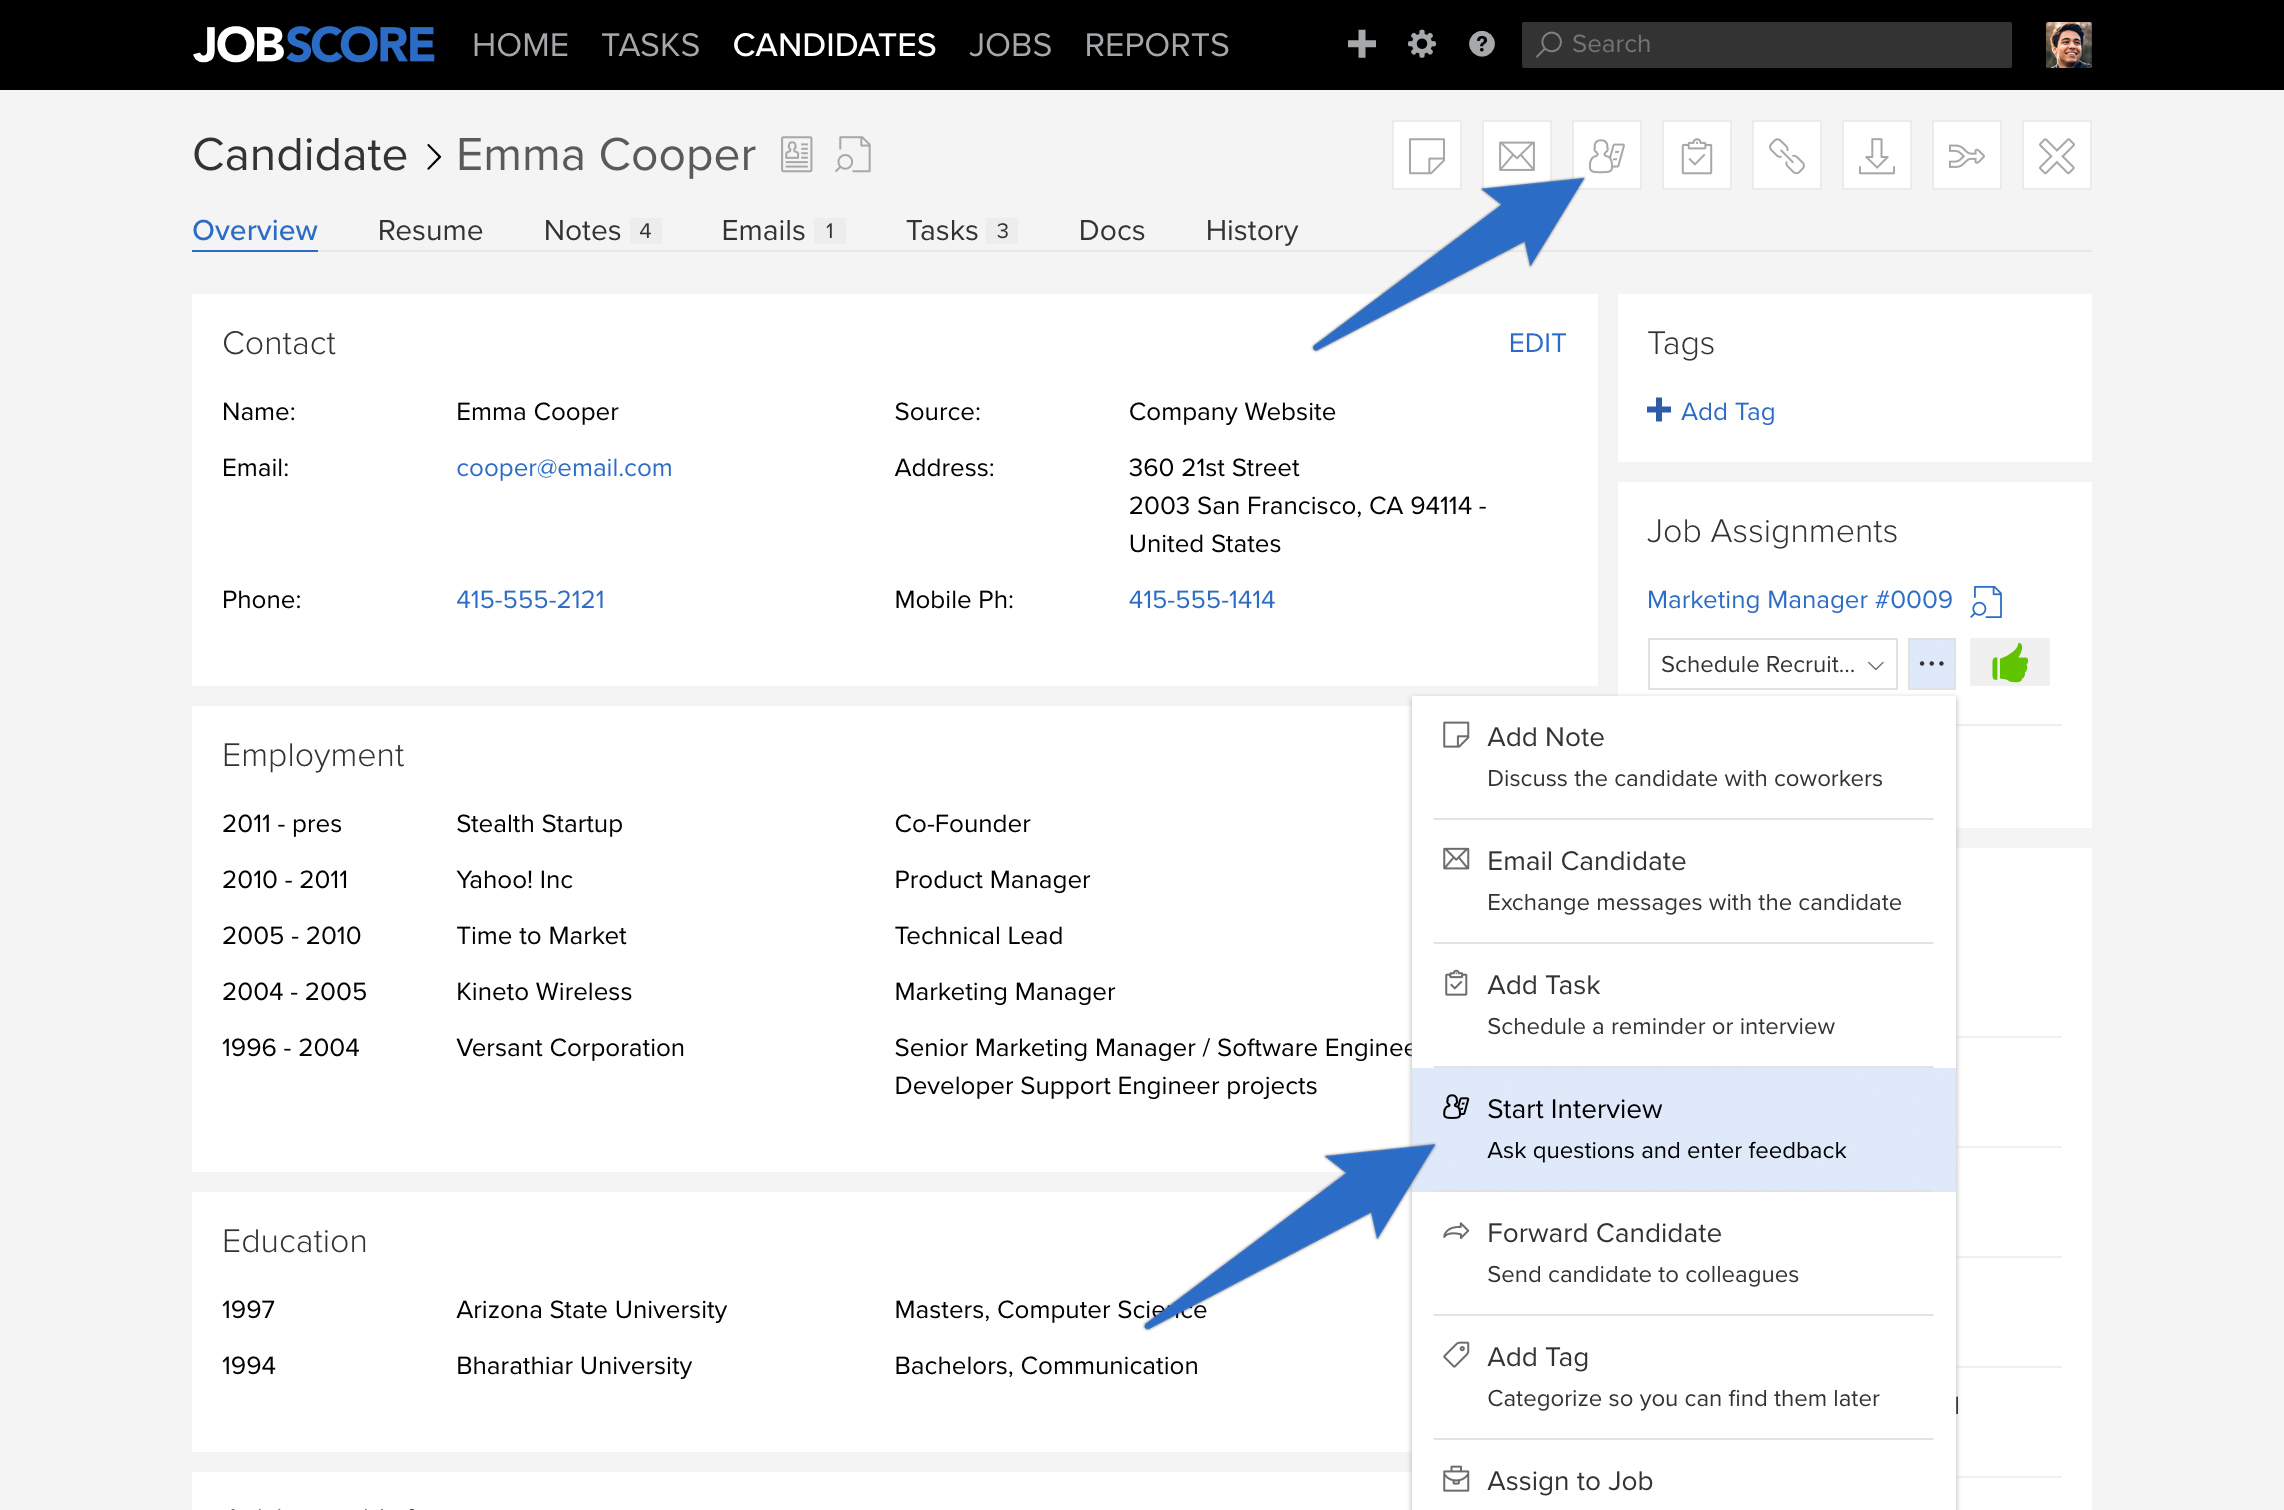The image size is (2284, 1510).
Task: Toggle the green thumbs-up rating
Action: click(2010, 663)
